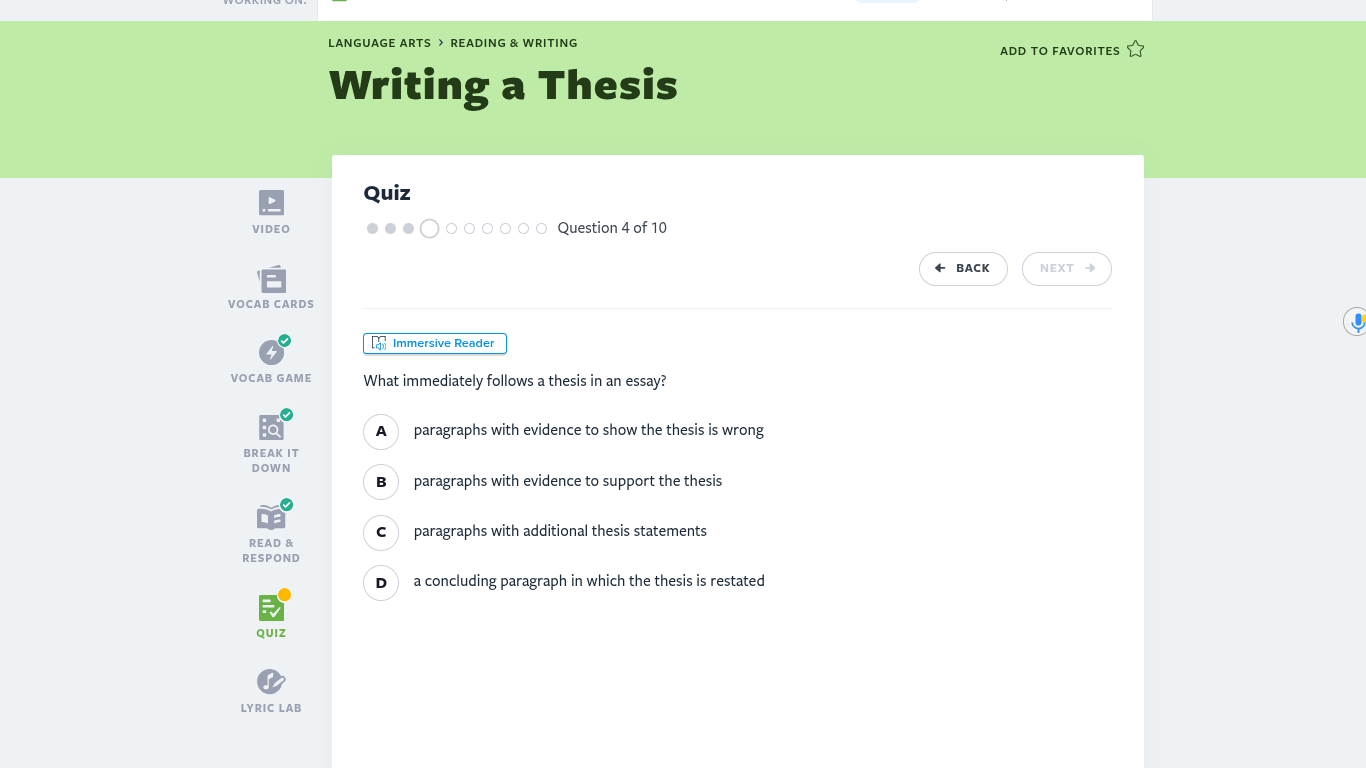Click the Back button
The width and height of the screenshot is (1366, 768).
coord(963,268)
